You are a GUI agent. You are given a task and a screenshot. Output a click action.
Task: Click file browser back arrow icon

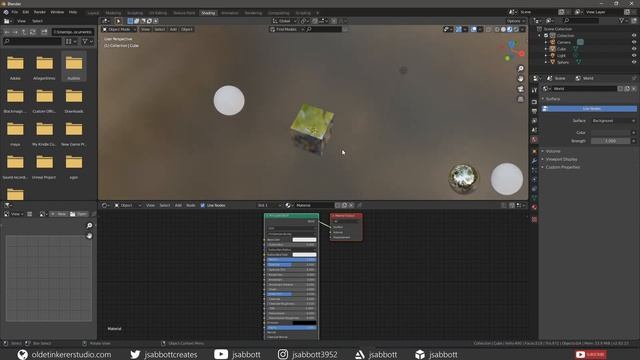[x=7, y=32]
